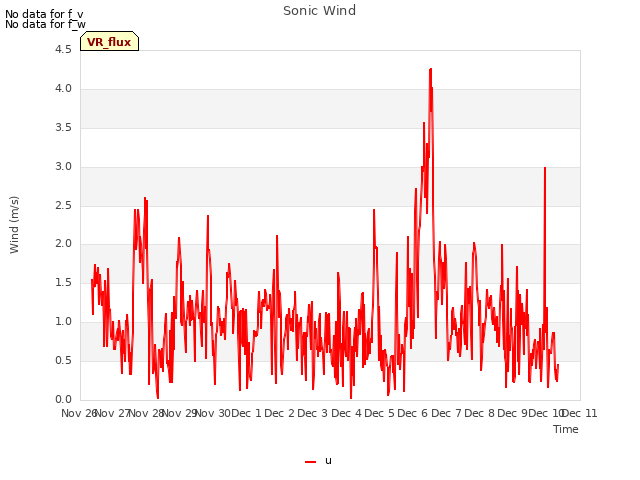Click the 'Dec 6' x-axis label
Screen dimensions: 640x480
(x=413, y=413)
